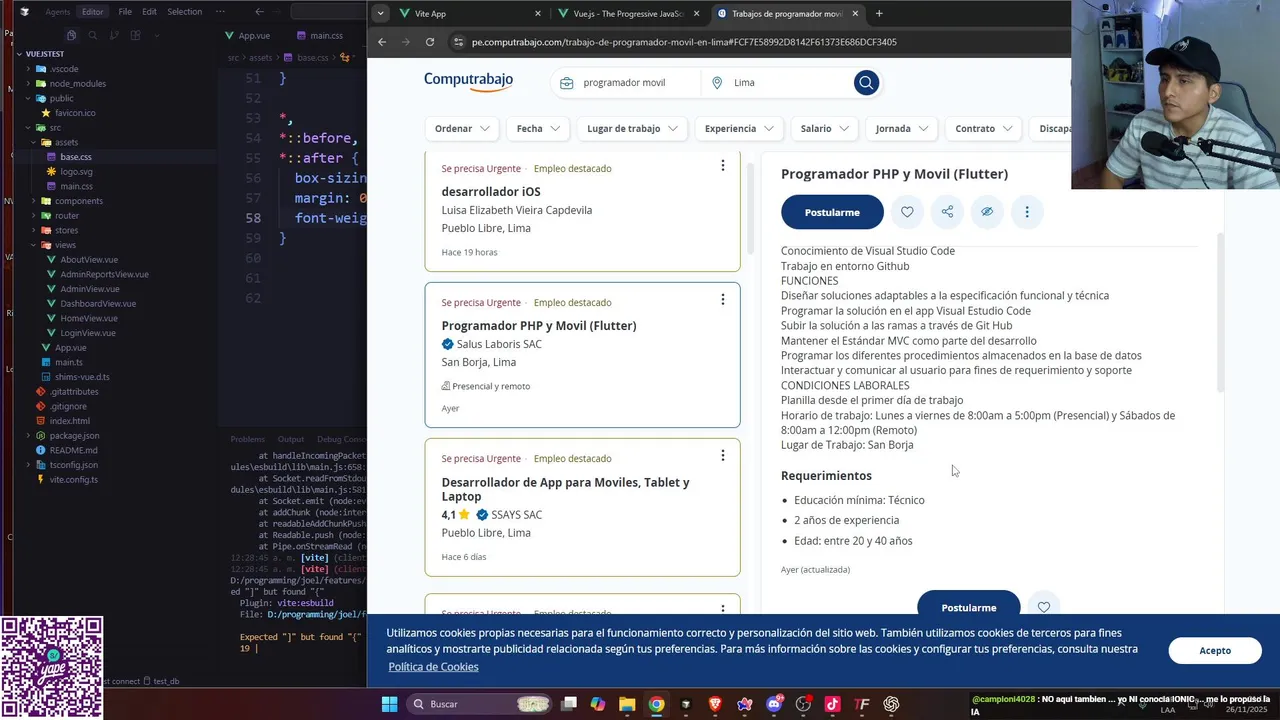Open Extensions view in editor sidebar
The width and height of the screenshot is (1280, 720).
[134, 35]
